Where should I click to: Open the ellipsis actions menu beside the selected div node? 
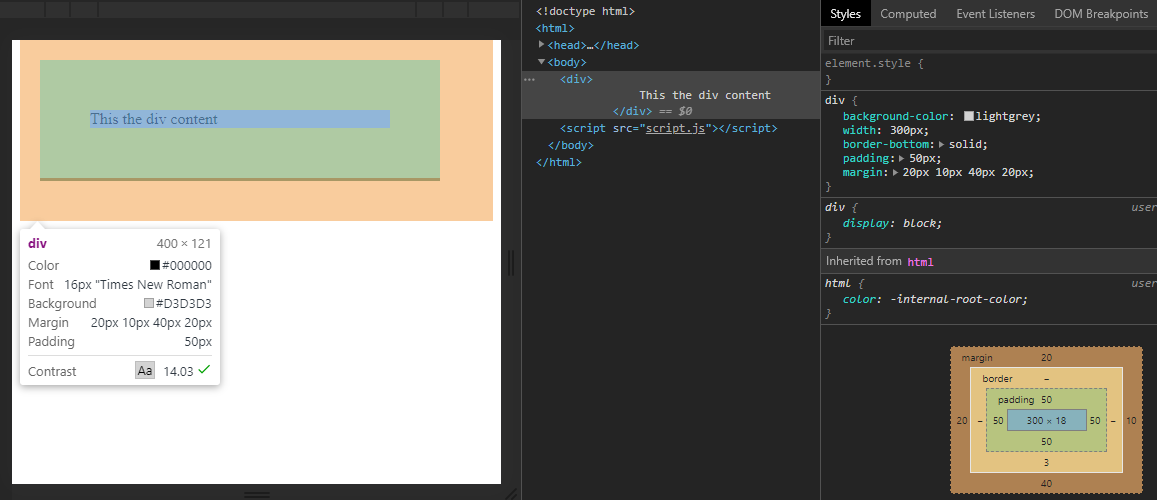click(x=528, y=79)
